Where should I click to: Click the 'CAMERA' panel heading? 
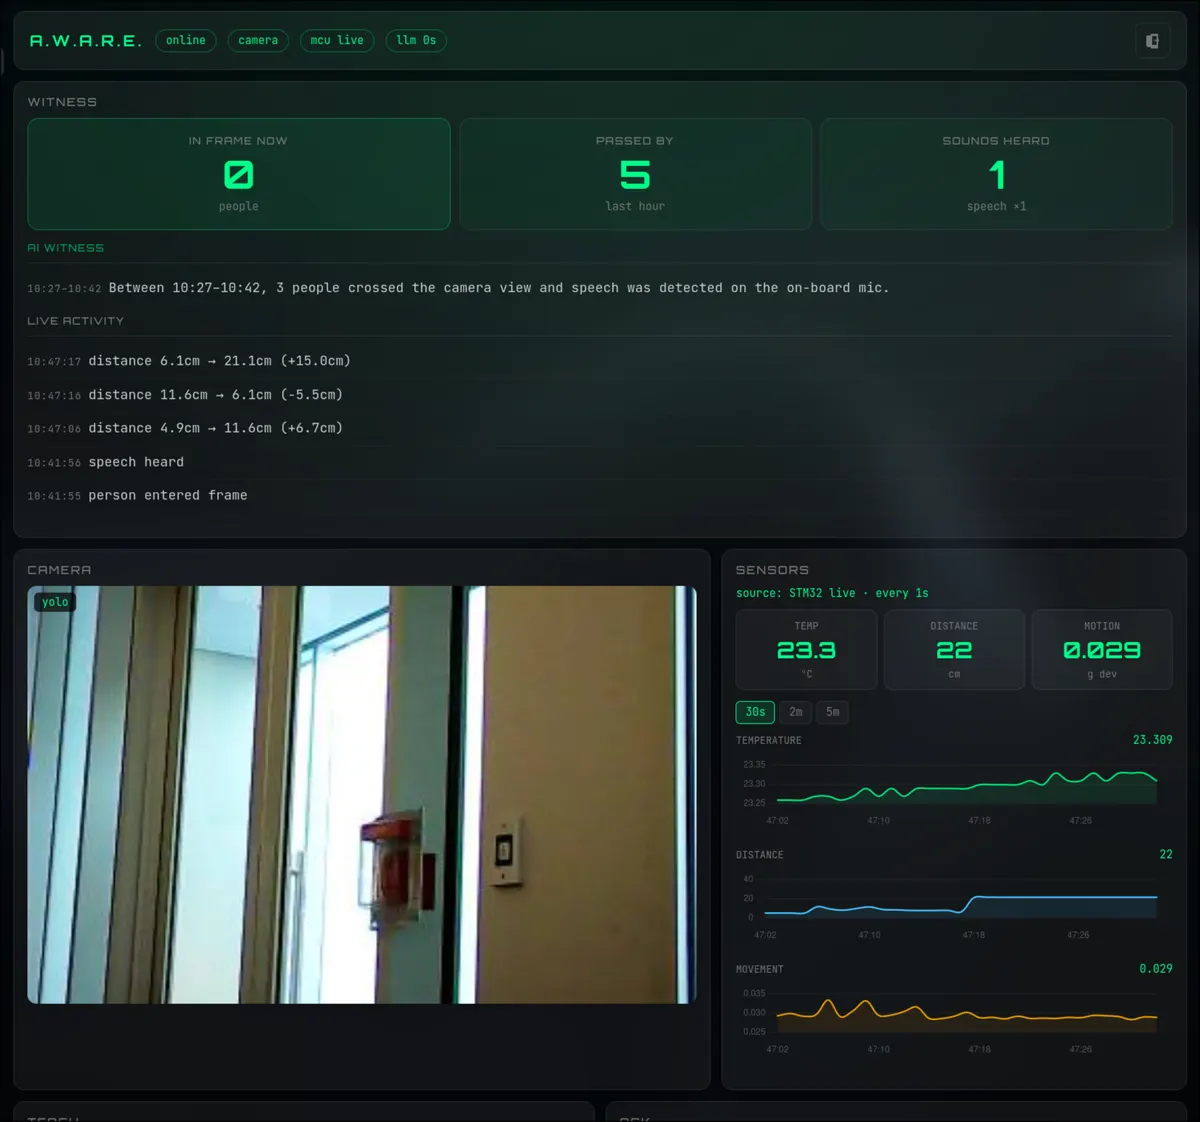pyautogui.click(x=59, y=570)
